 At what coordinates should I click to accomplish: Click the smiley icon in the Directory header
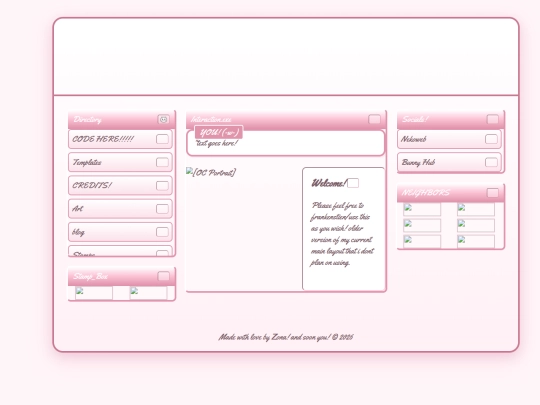coord(164,119)
